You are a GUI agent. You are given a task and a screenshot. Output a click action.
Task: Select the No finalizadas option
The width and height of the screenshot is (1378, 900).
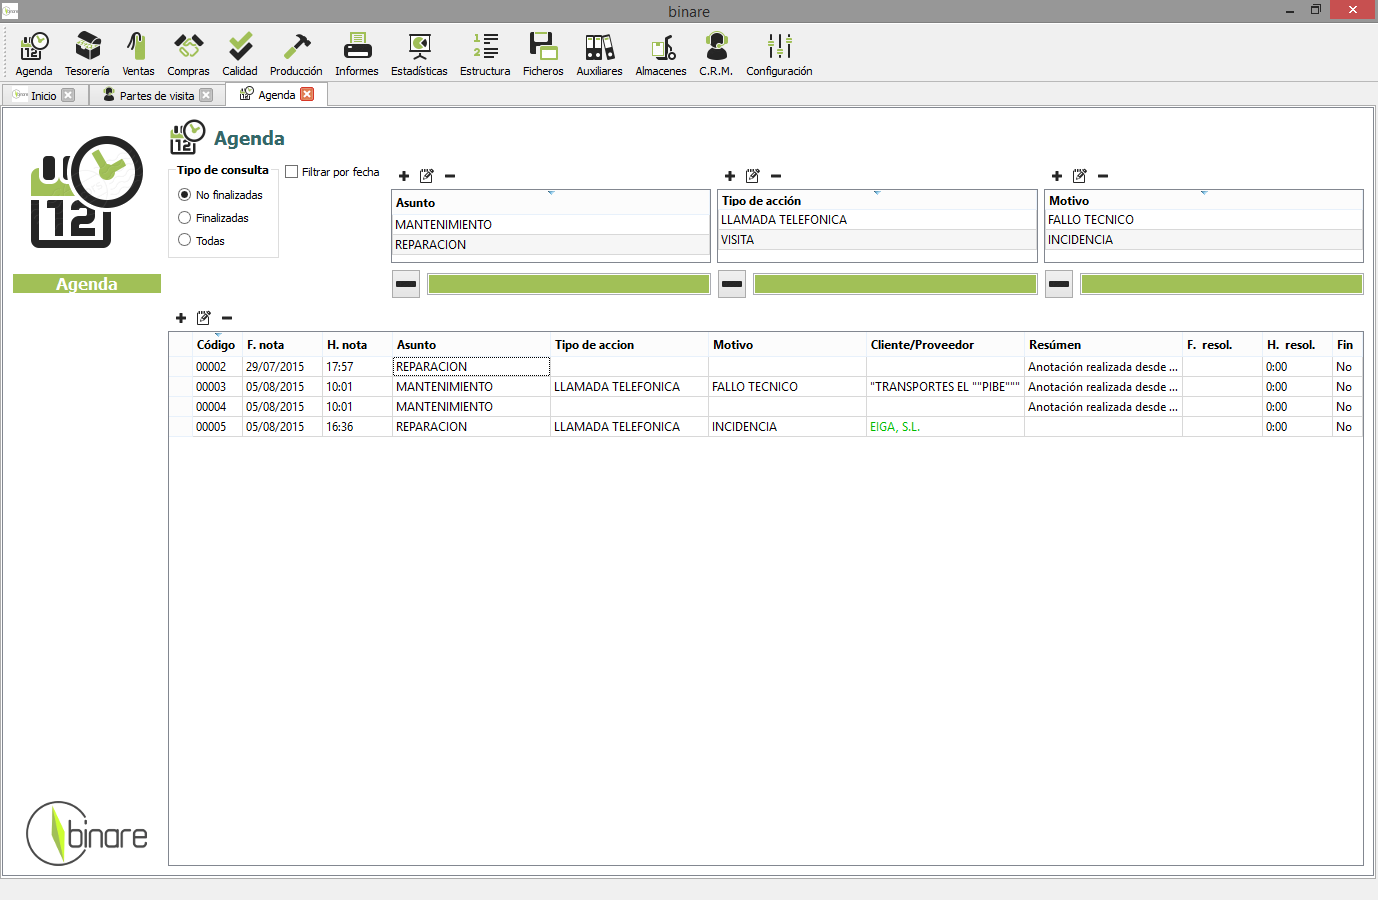[x=220, y=195]
